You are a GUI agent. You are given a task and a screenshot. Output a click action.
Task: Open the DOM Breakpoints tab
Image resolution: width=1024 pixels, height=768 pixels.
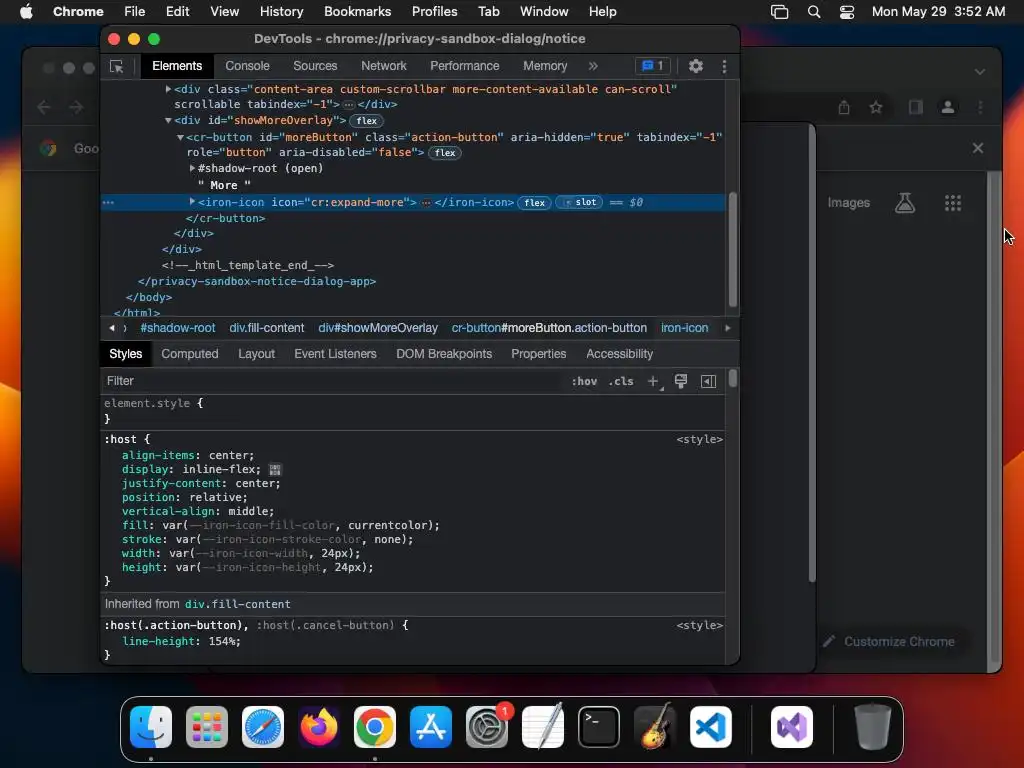(444, 354)
